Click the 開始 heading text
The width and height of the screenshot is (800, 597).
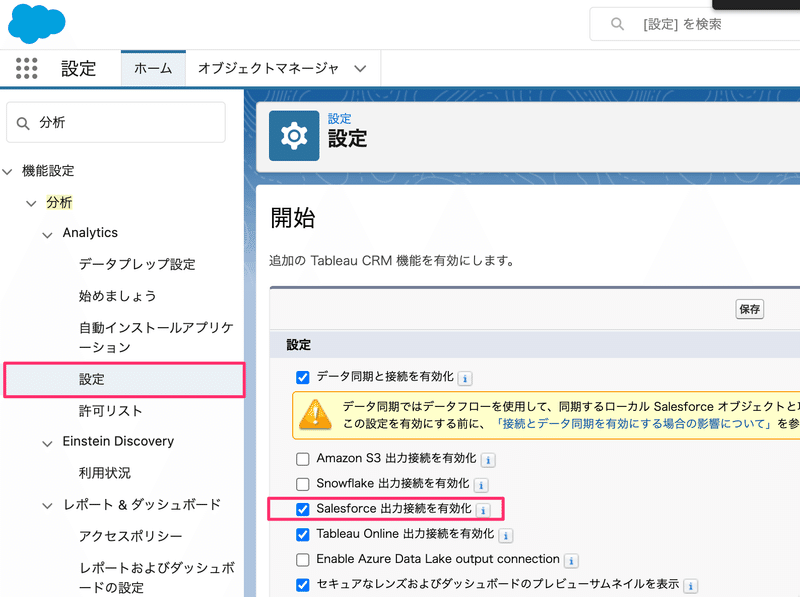(293, 218)
